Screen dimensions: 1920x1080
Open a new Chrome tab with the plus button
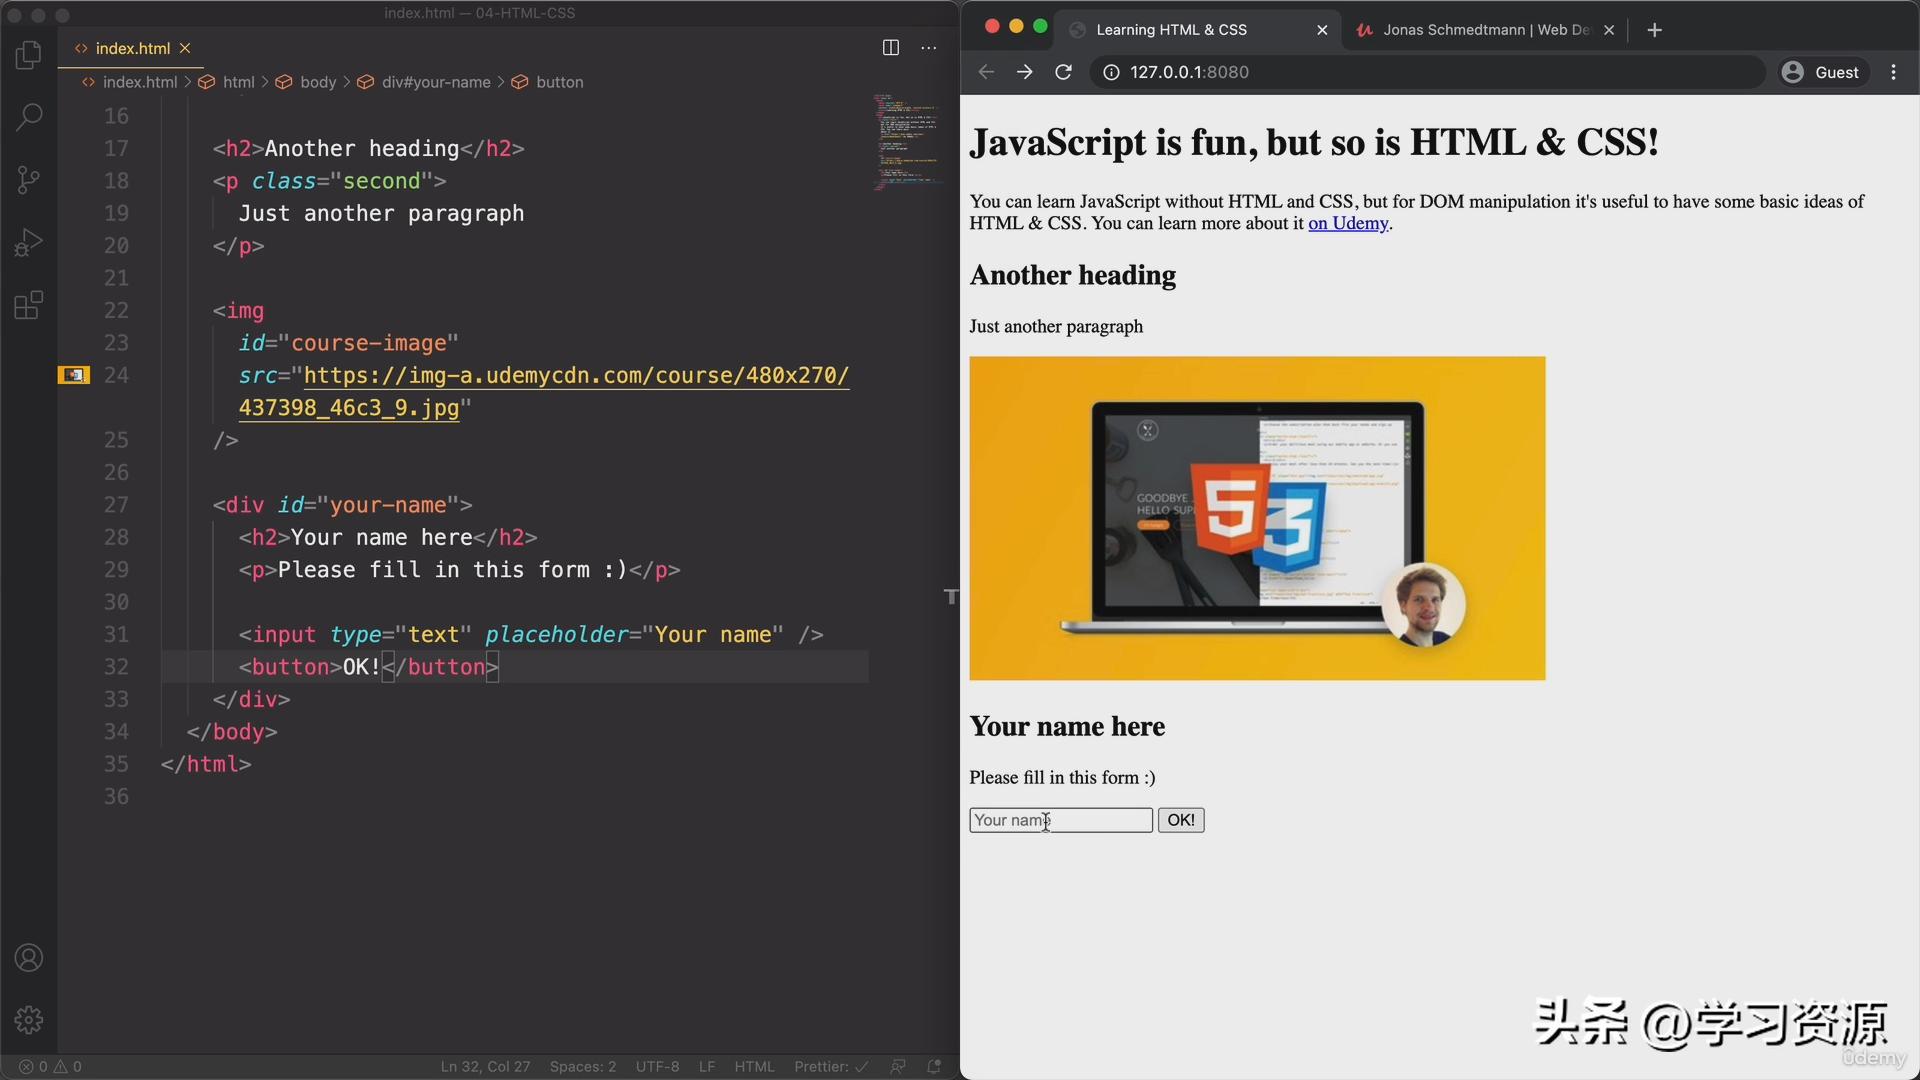coord(1655,30)
